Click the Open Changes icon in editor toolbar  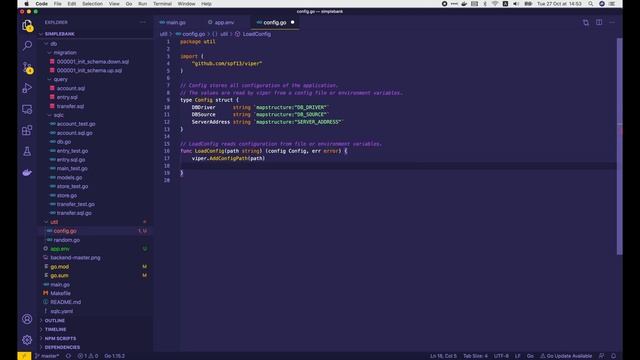click(586, 22)
